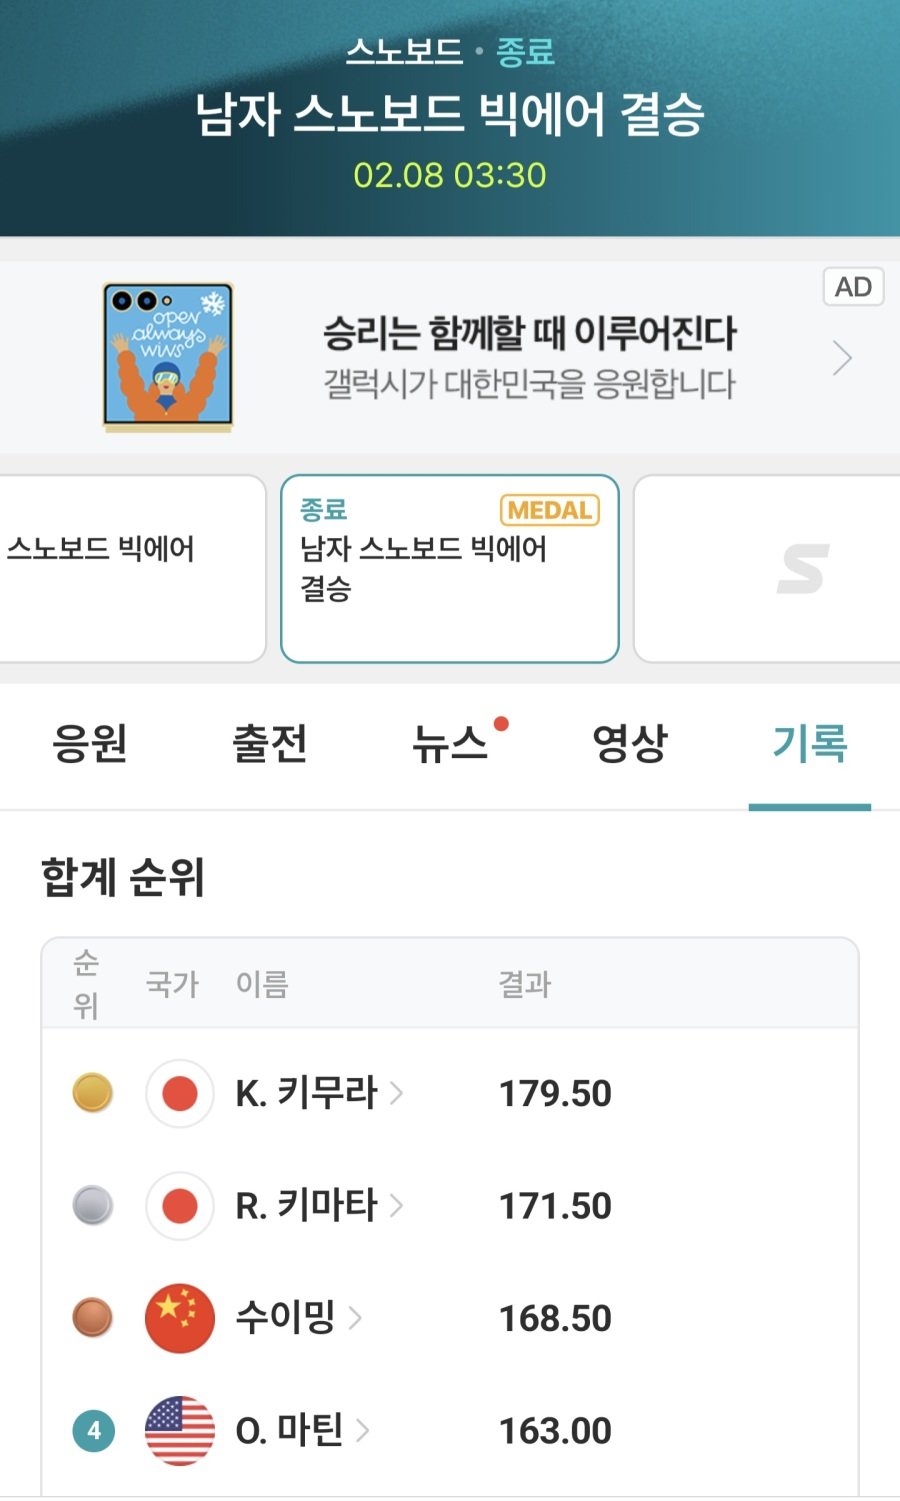Expand O. 마틴 player details chevron
The image size is (900, 1501).
(362, 1431)
